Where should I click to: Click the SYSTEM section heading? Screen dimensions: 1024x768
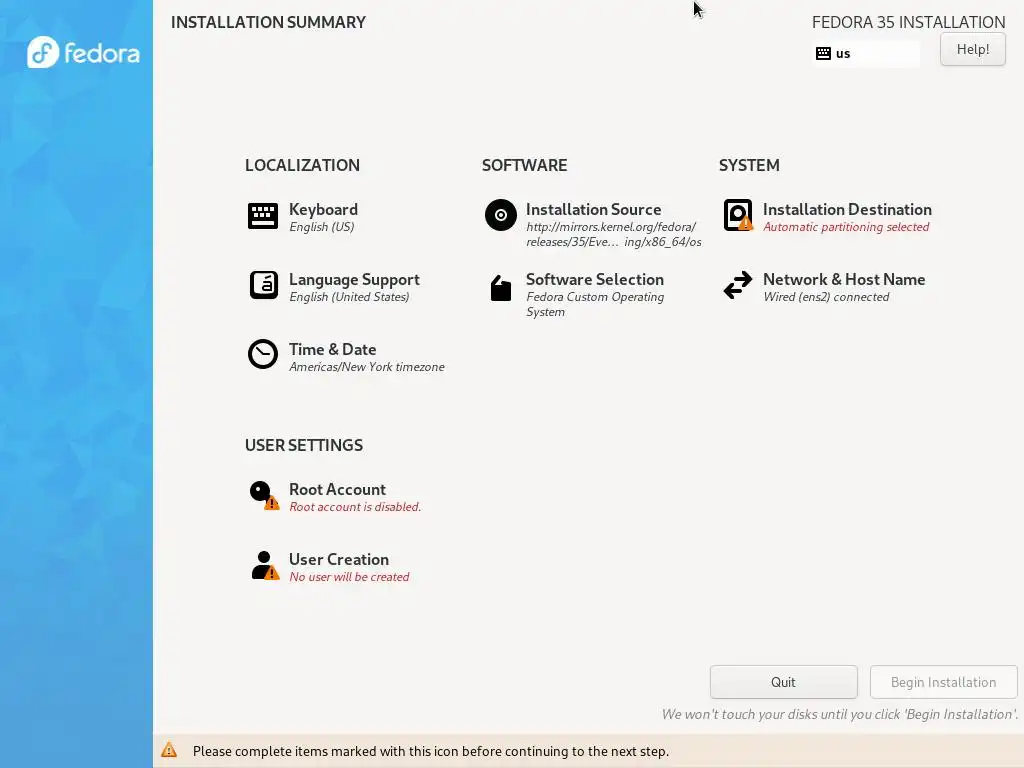(x=749, y=165)
